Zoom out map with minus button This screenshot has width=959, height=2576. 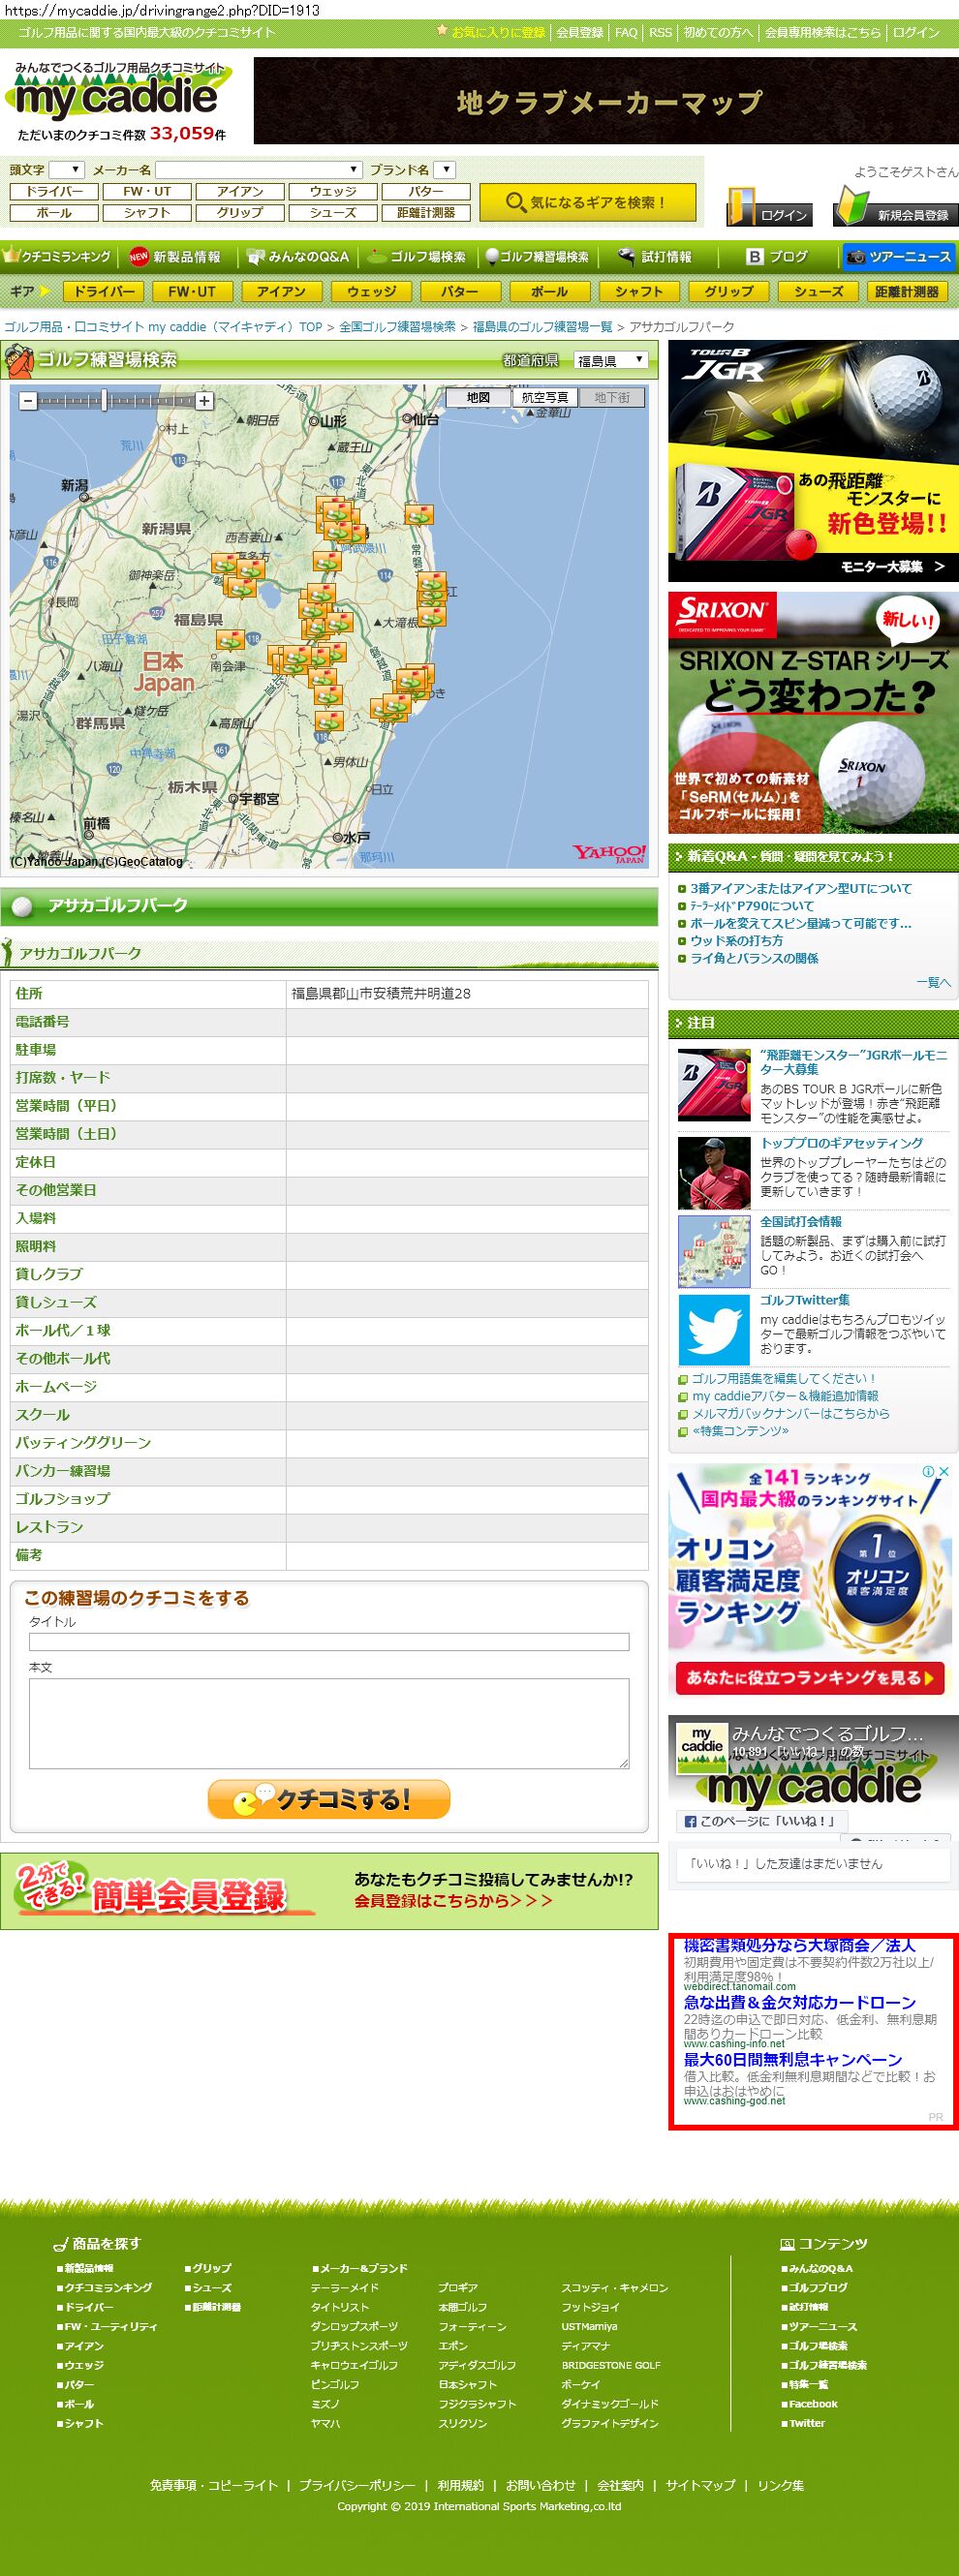coord(28,401)
